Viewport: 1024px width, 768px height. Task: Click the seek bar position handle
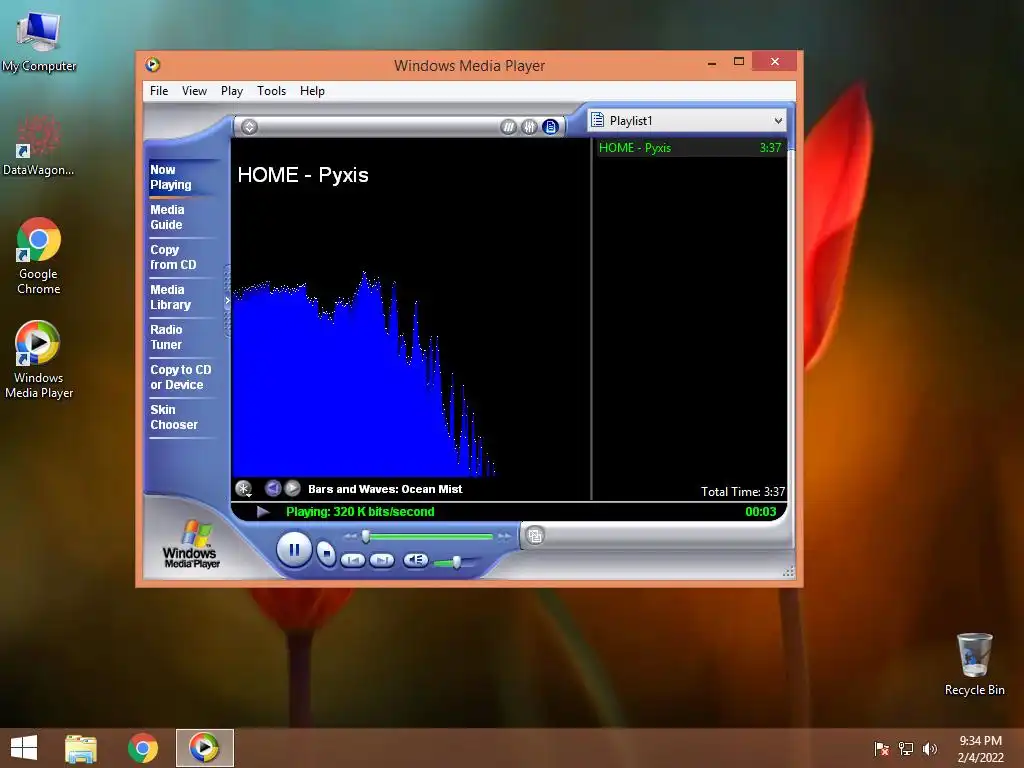[x=366, y=536]
